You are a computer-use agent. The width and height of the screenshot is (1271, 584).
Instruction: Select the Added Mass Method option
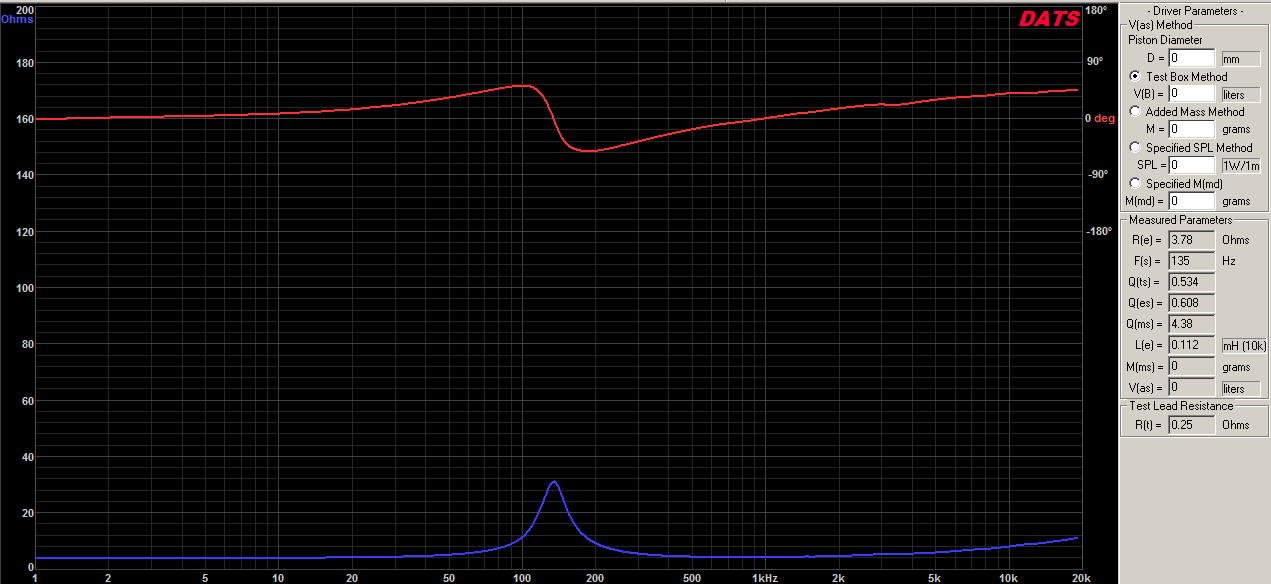click(1135, 112)
